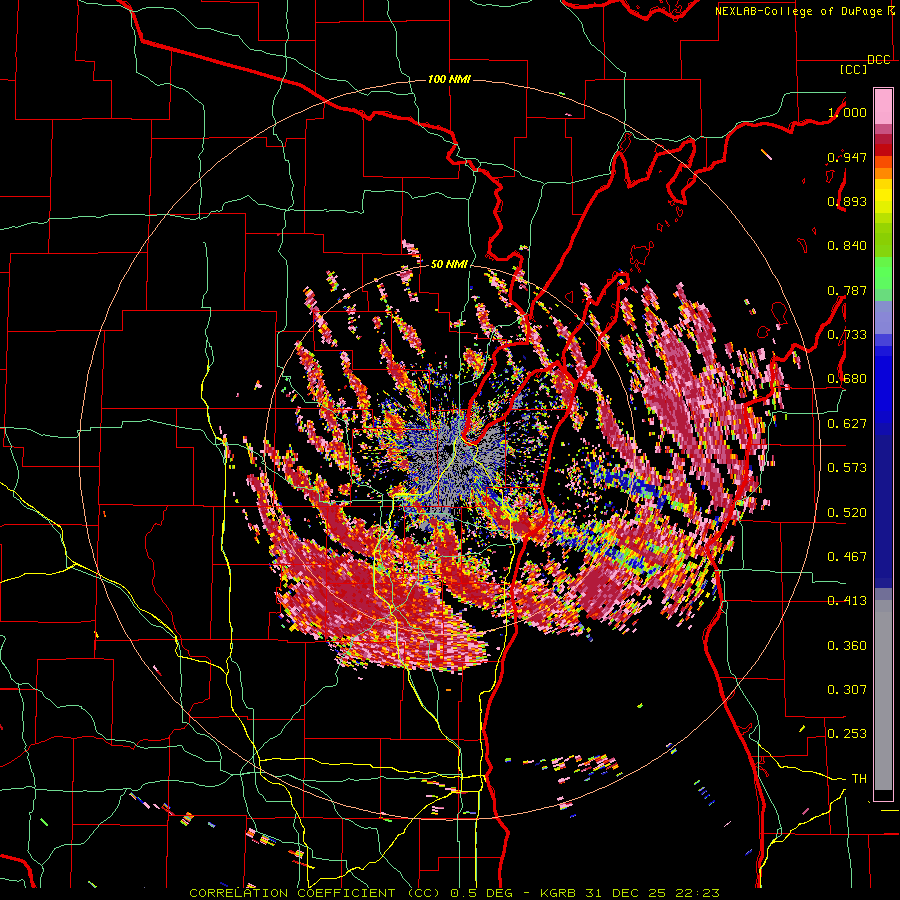Viewport: 900px width, 900px height.
Task: Click the 0.680 legend value
Action: pyautogui.click(x=847, y=379)
